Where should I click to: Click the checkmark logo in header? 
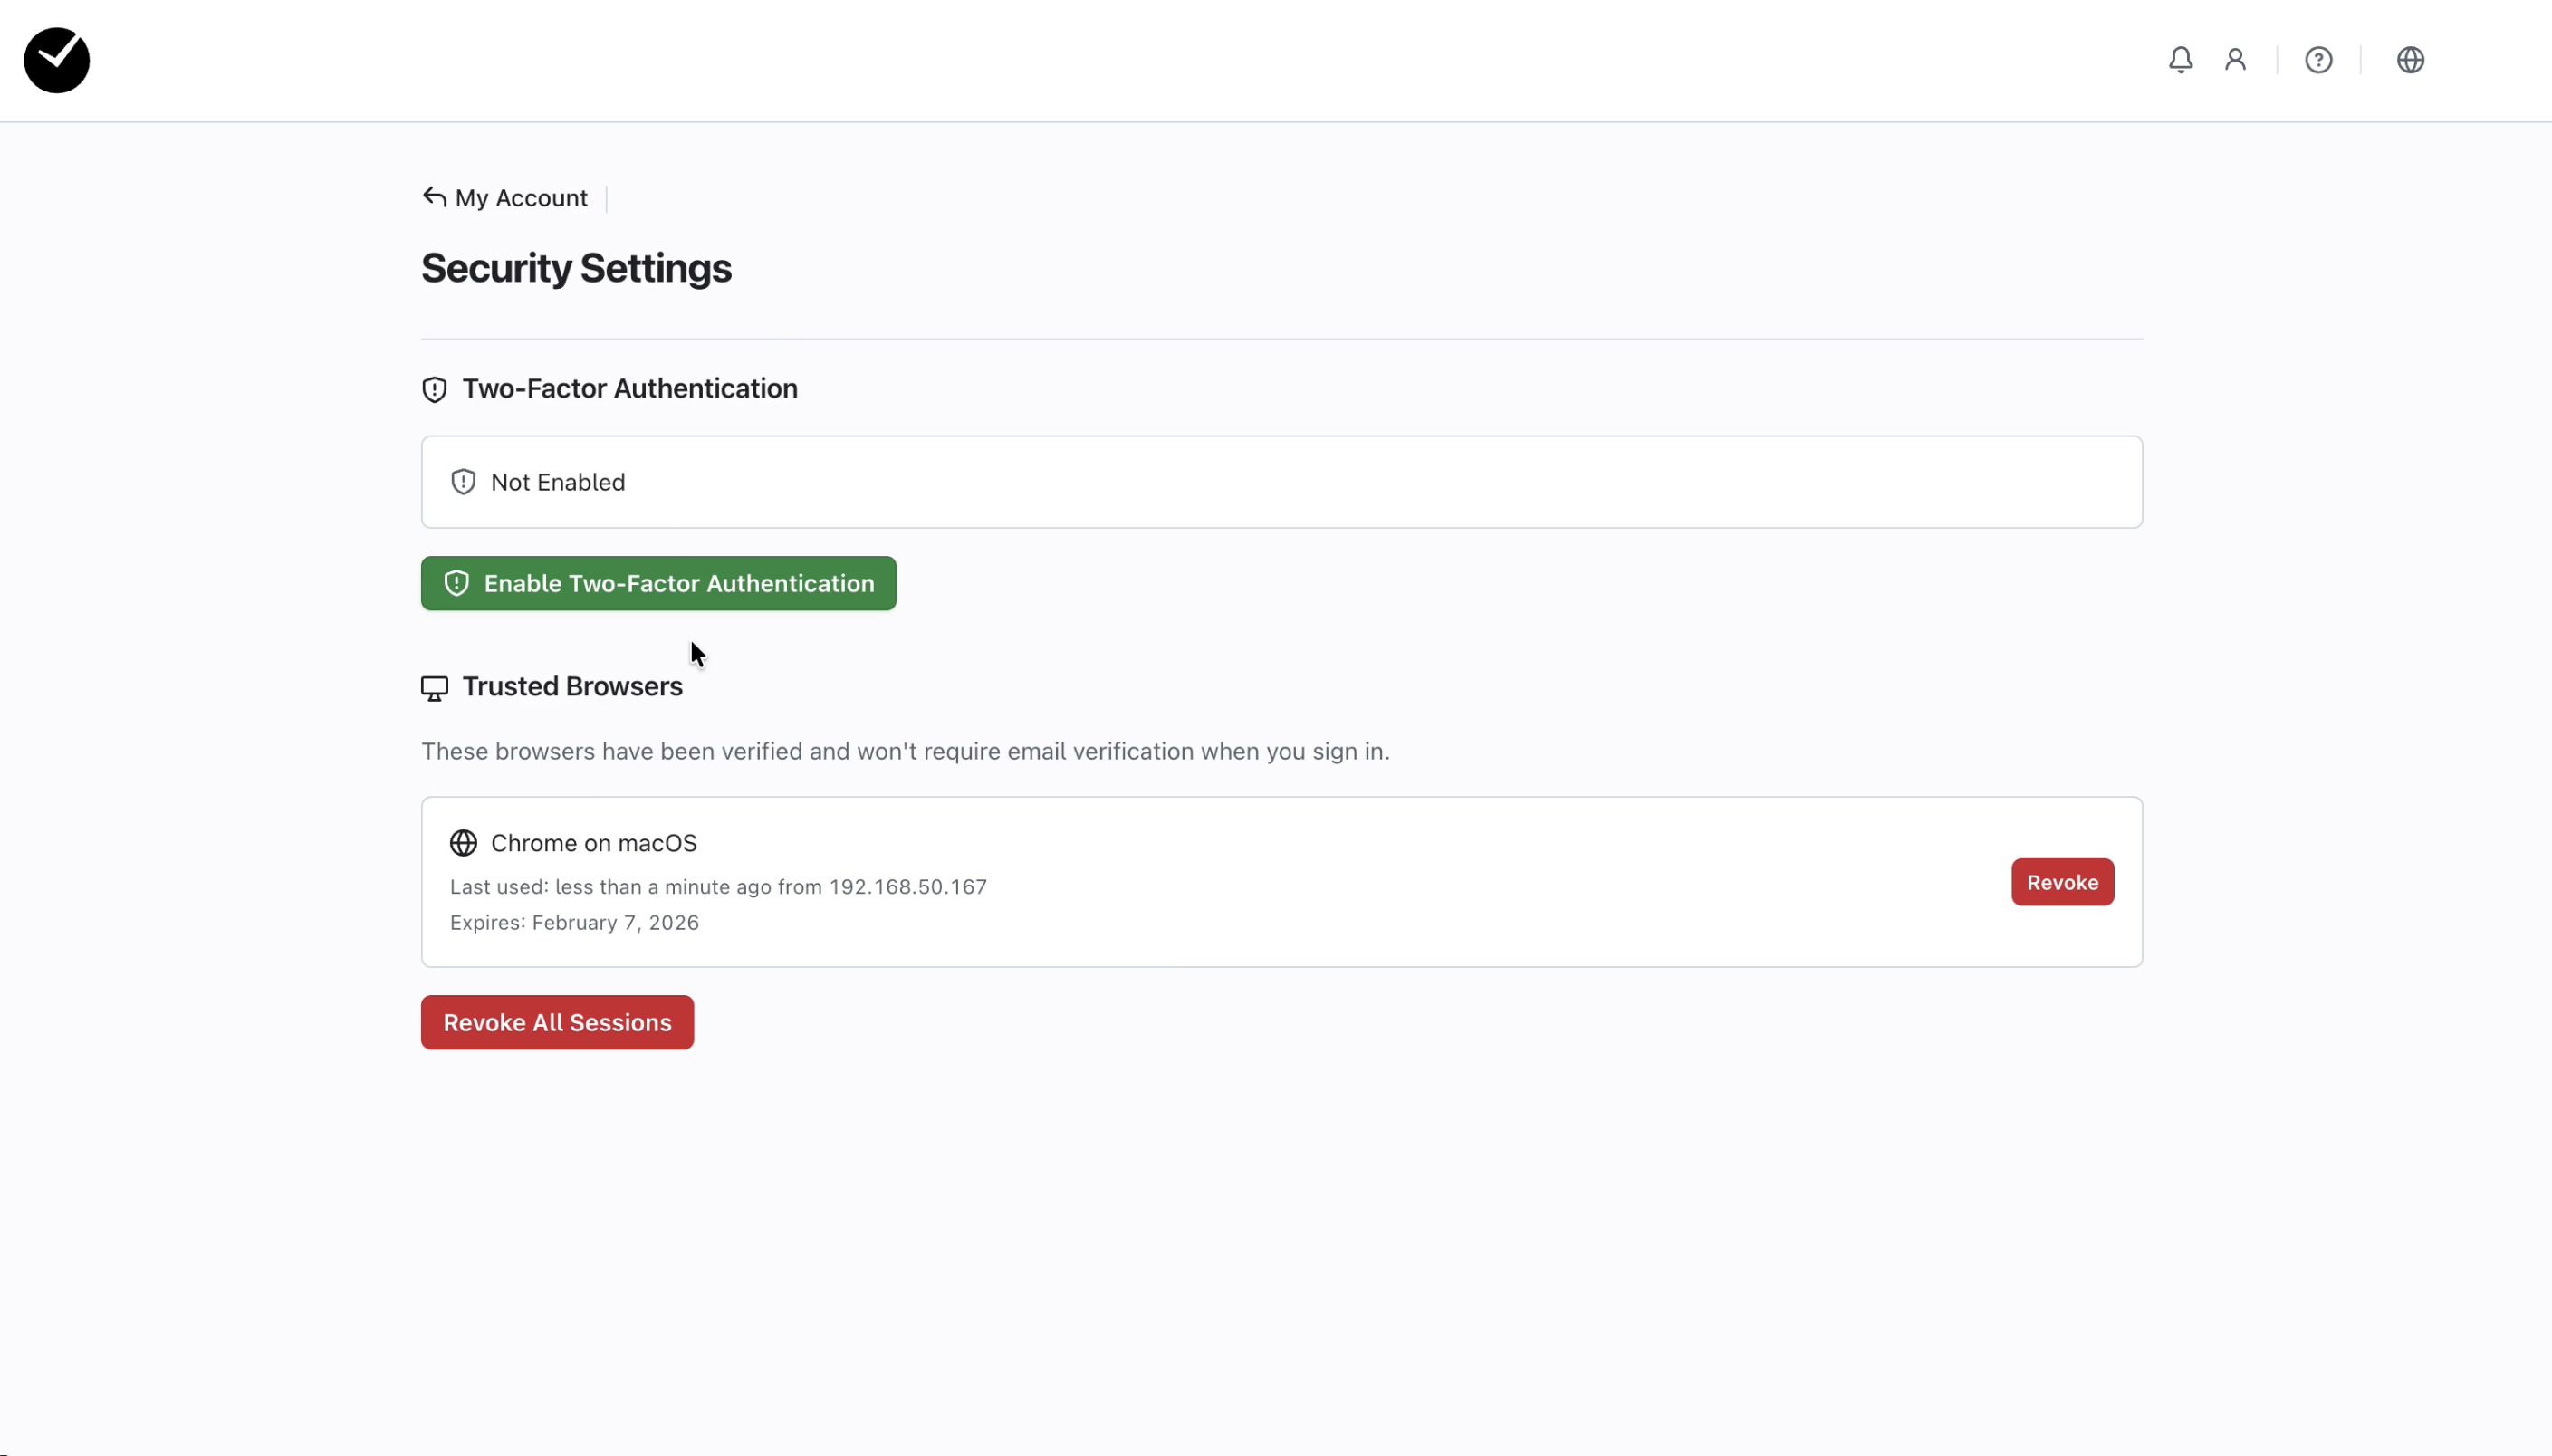coord(57,60)
